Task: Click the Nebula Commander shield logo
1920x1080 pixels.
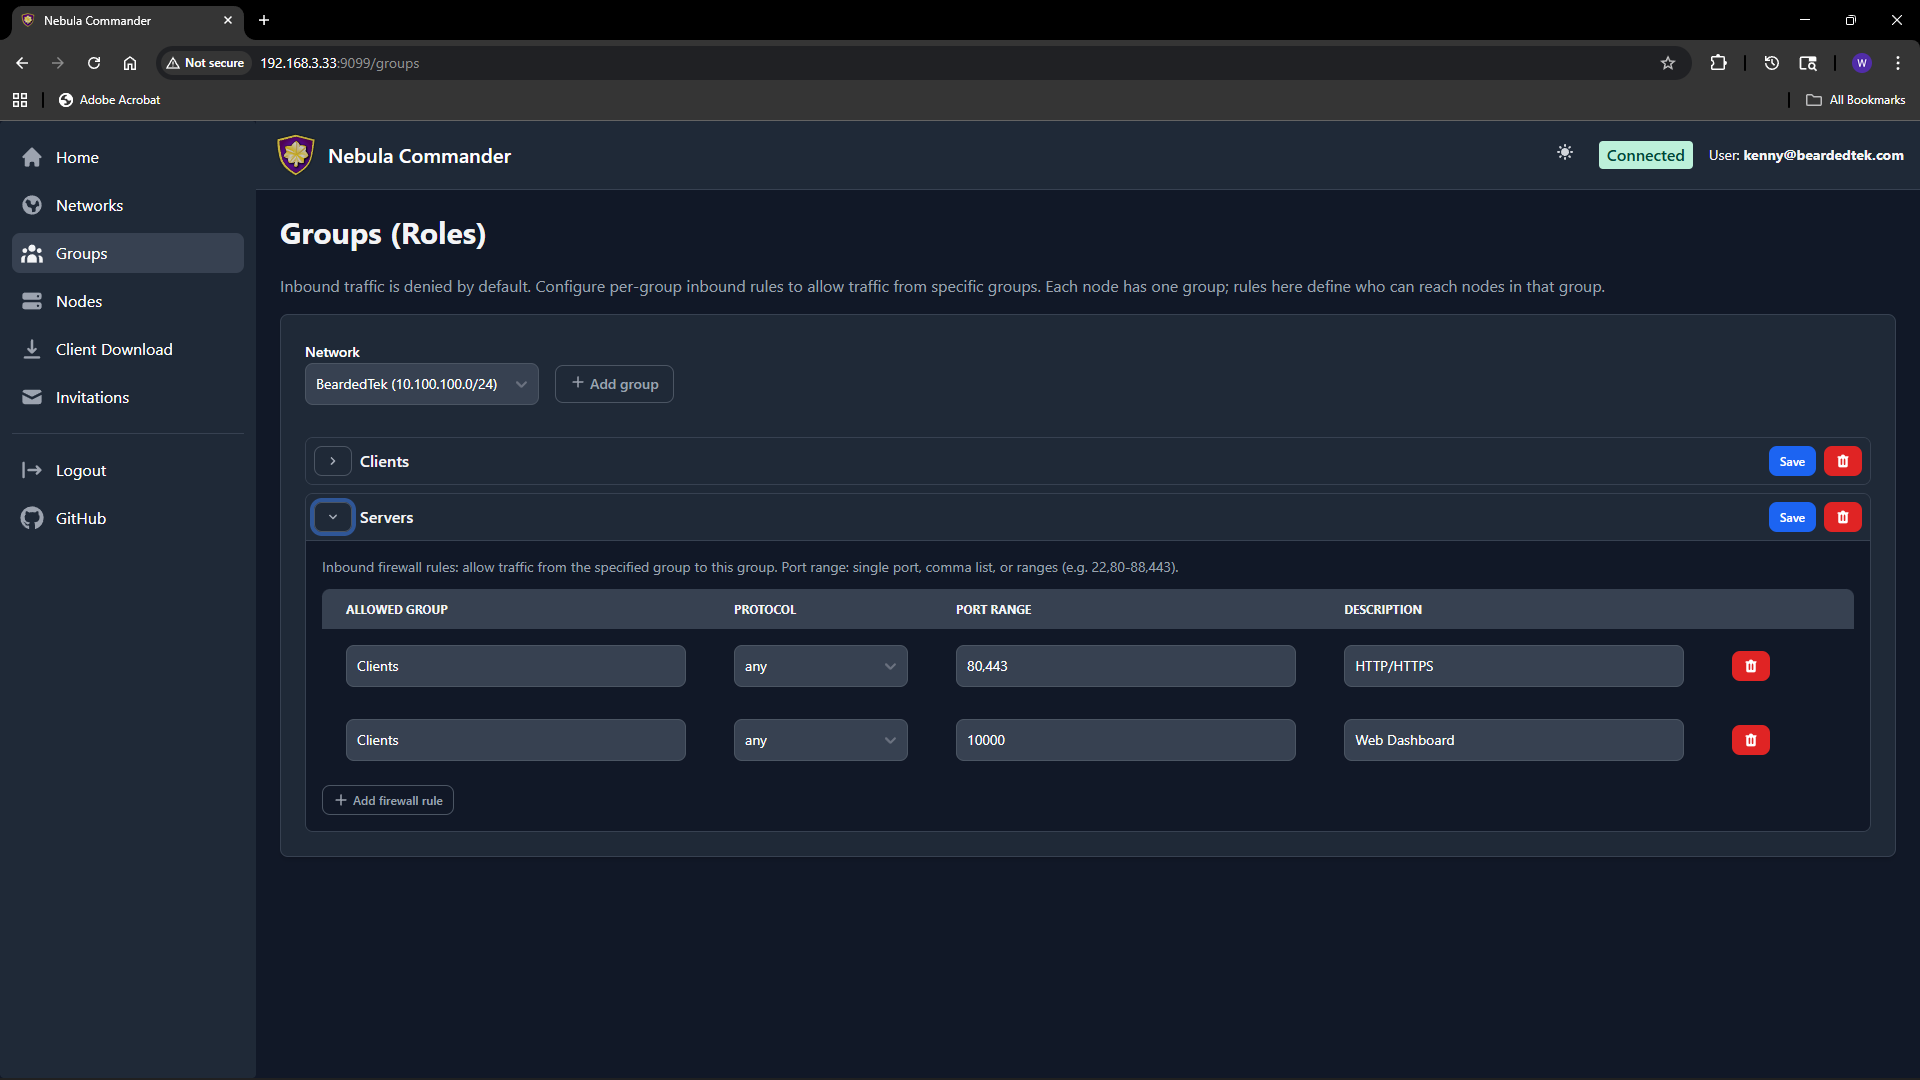Action: point(296,154)
